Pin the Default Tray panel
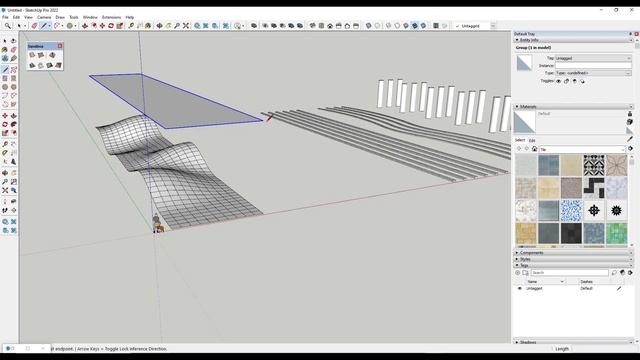The image size is (640, 360). coord(631,34)
